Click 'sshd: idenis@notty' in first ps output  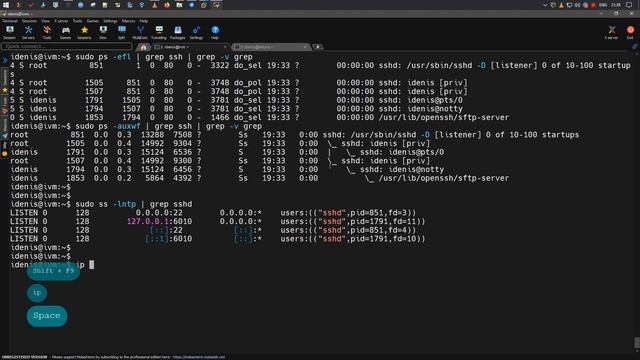tap(421, 109)
